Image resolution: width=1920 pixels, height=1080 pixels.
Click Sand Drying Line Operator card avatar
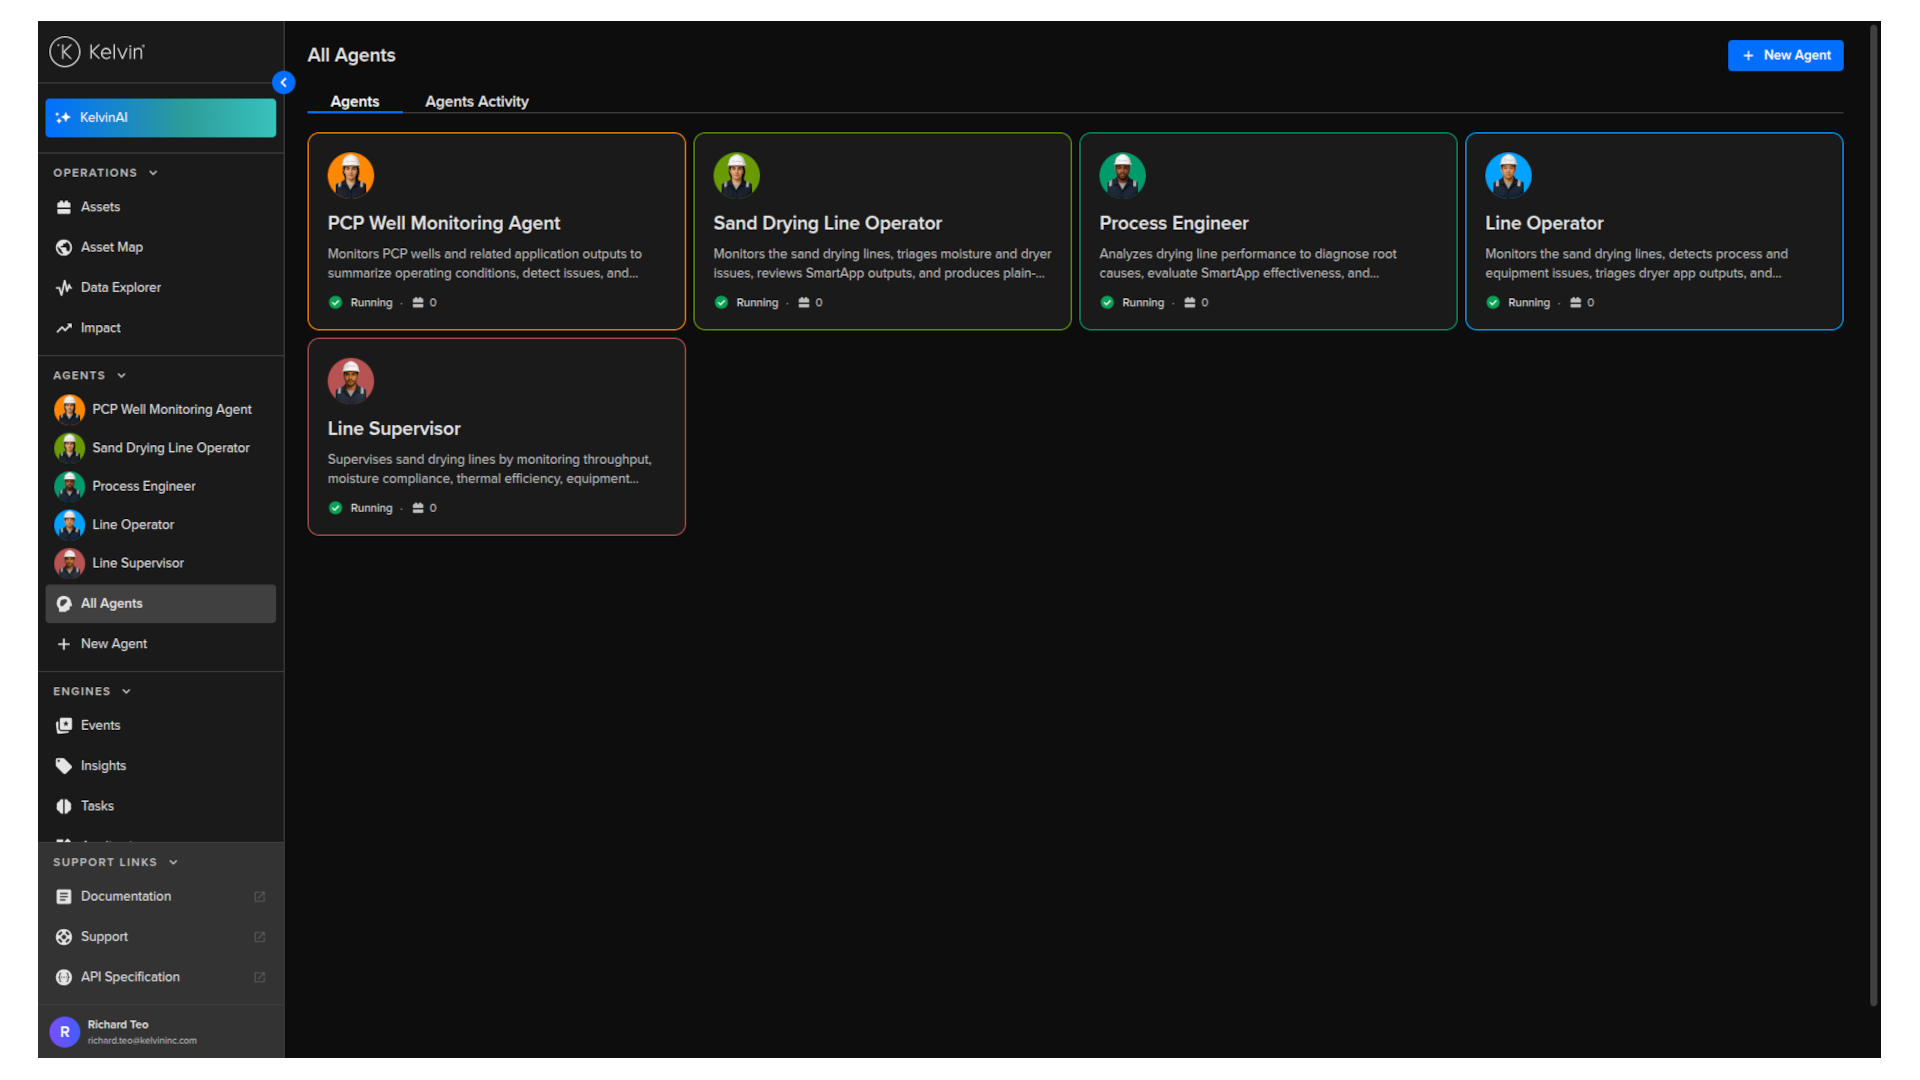[737, 175]
